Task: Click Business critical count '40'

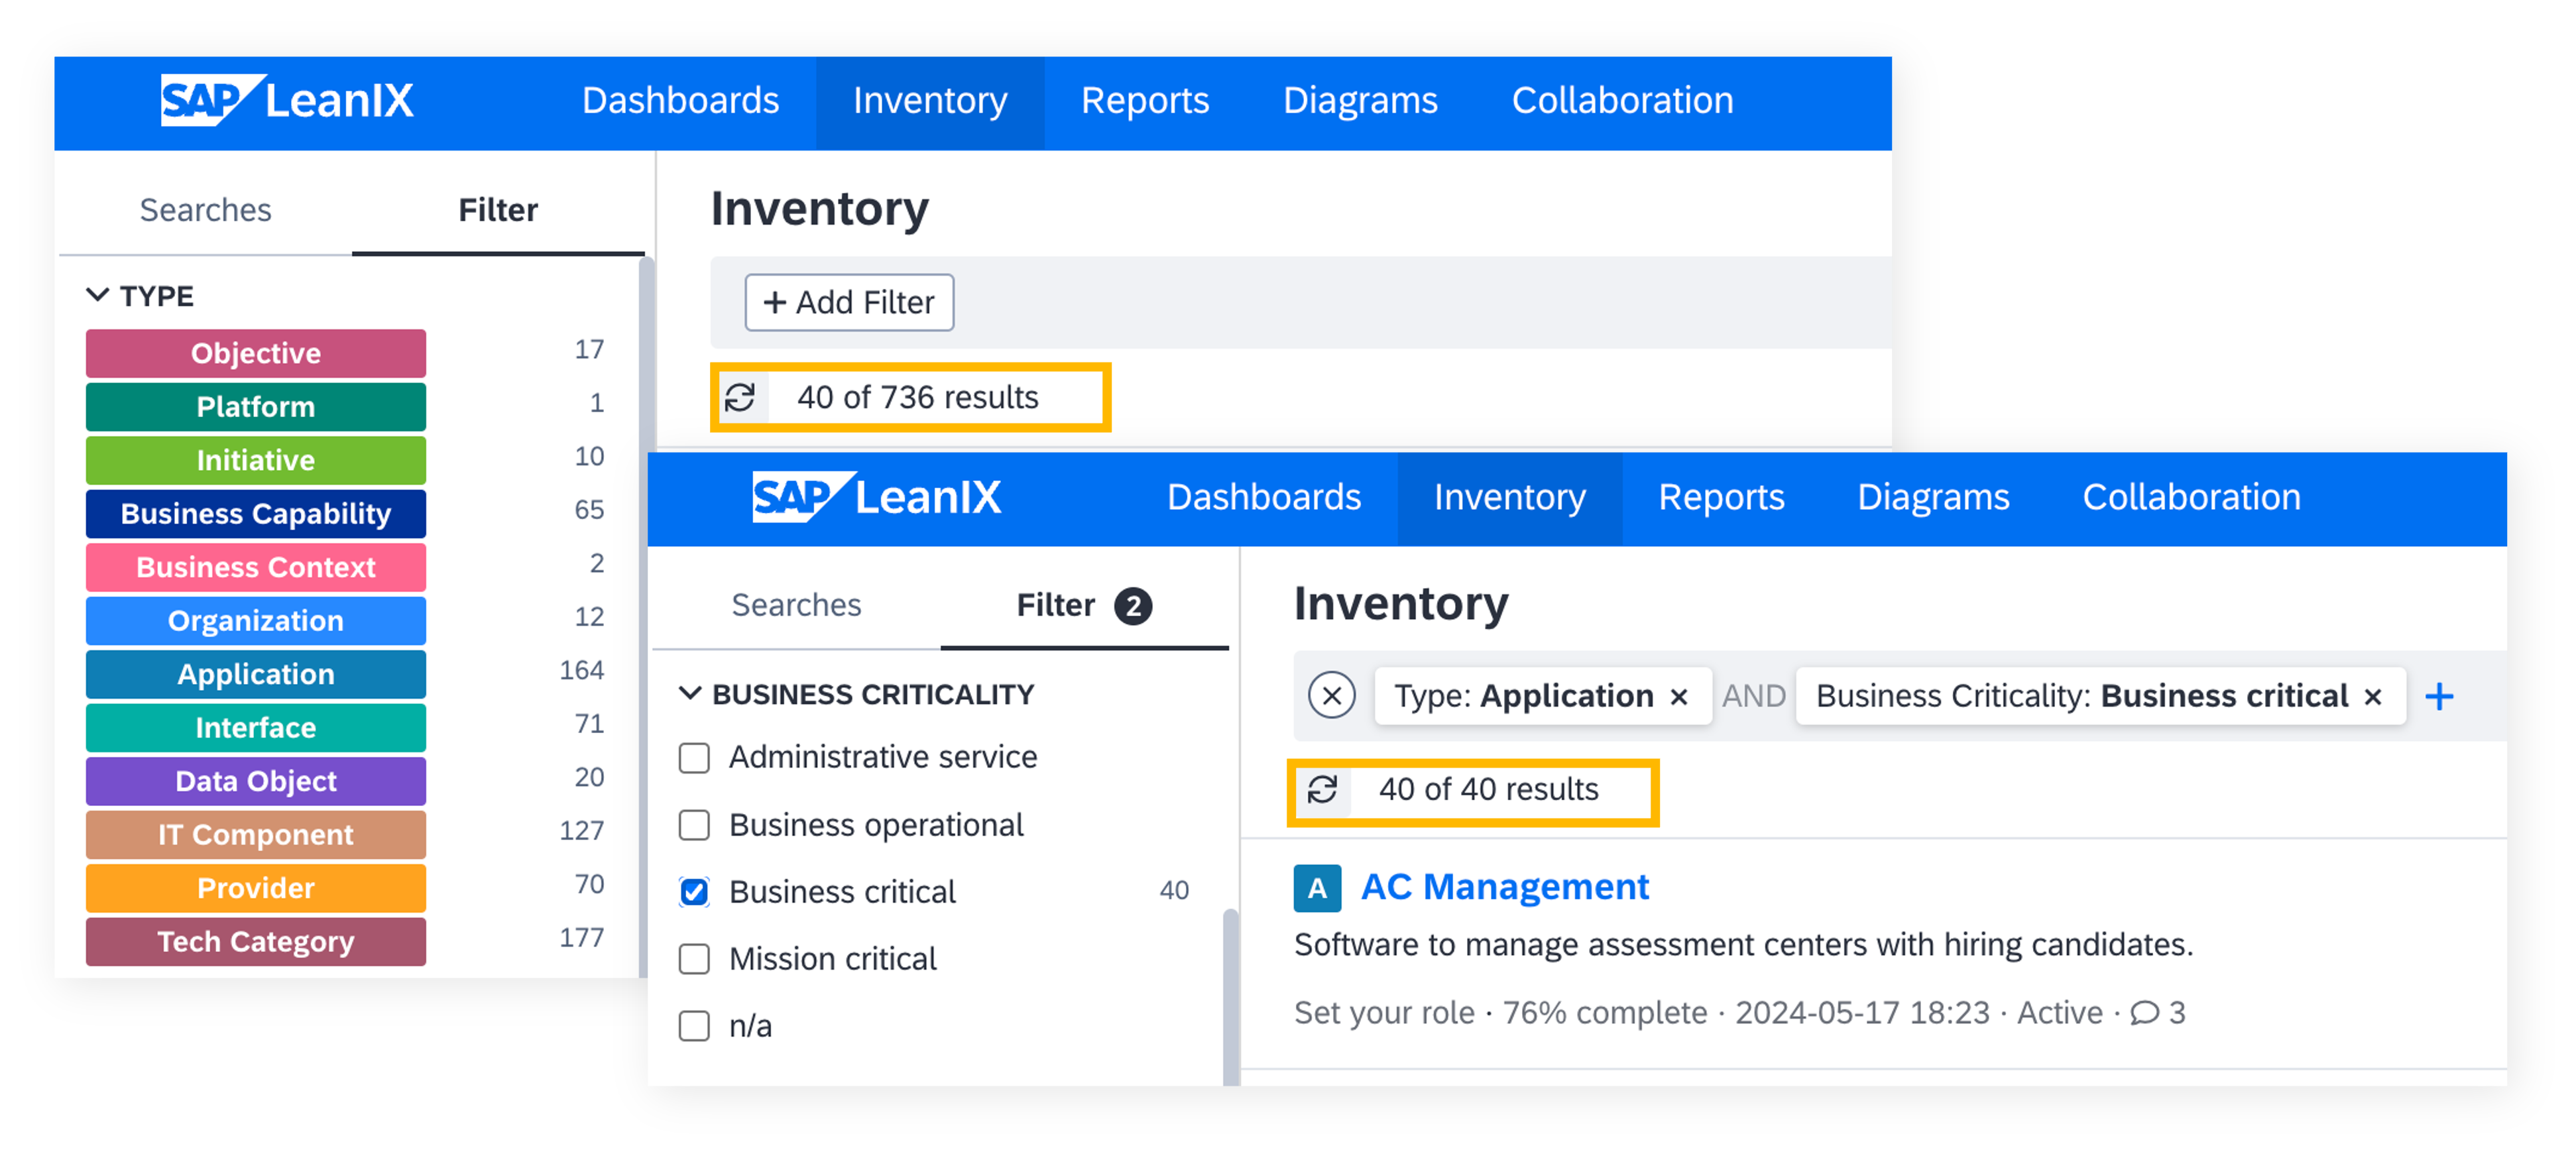Action: pyautogui.click(x=1174, y=891)
